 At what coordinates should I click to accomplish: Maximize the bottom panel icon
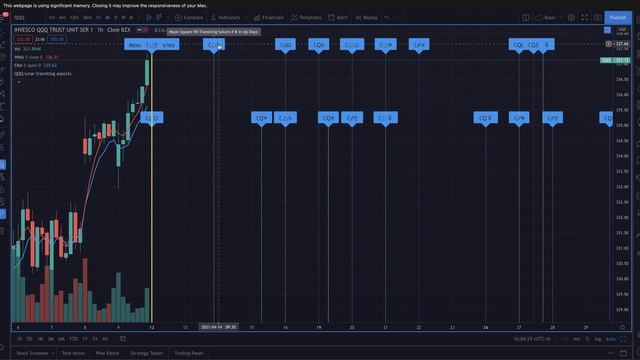pyautogui.click(x=623, y=353)
